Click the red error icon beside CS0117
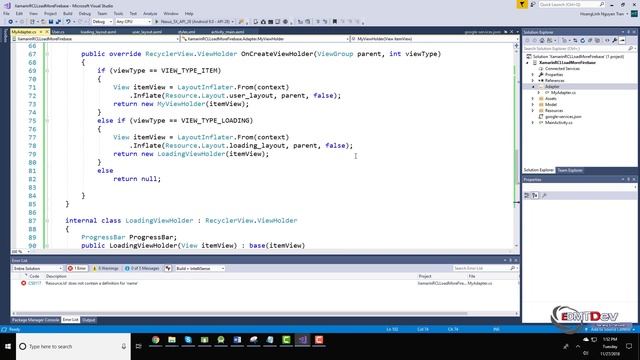The image size is (640, 360). click(23, 283)
